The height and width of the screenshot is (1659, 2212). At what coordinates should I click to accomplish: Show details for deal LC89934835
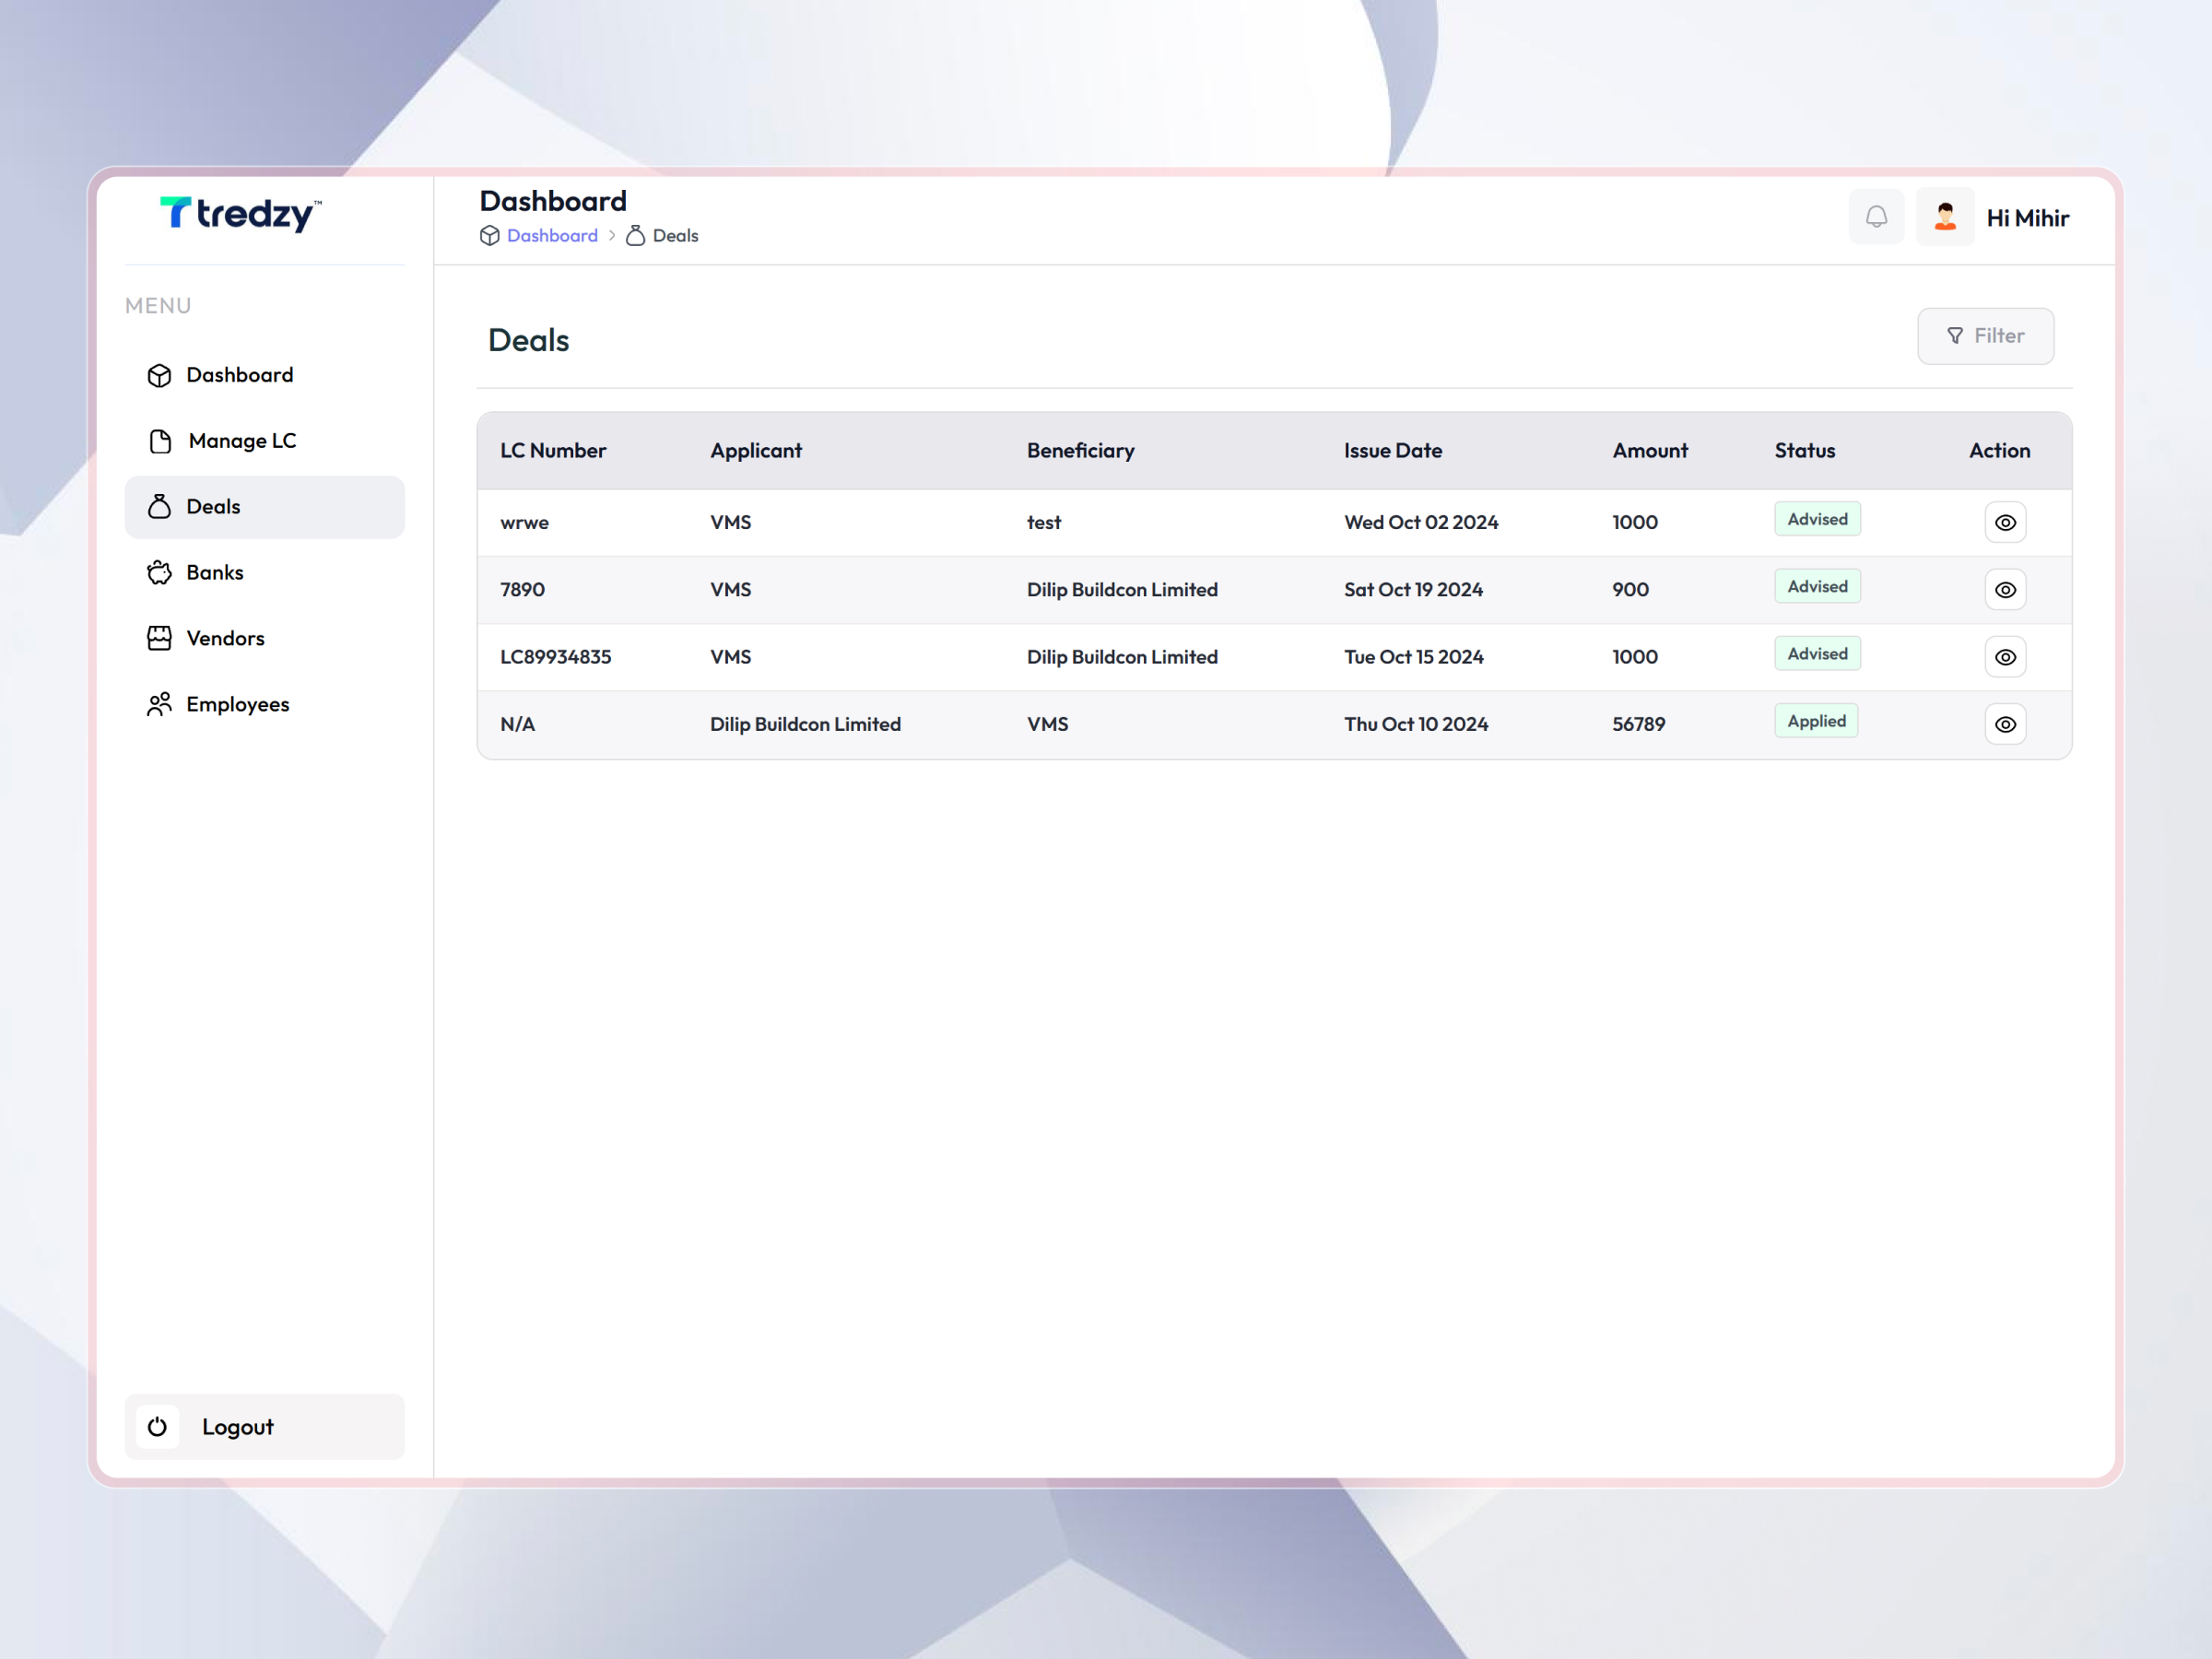tap(2006, 656)
